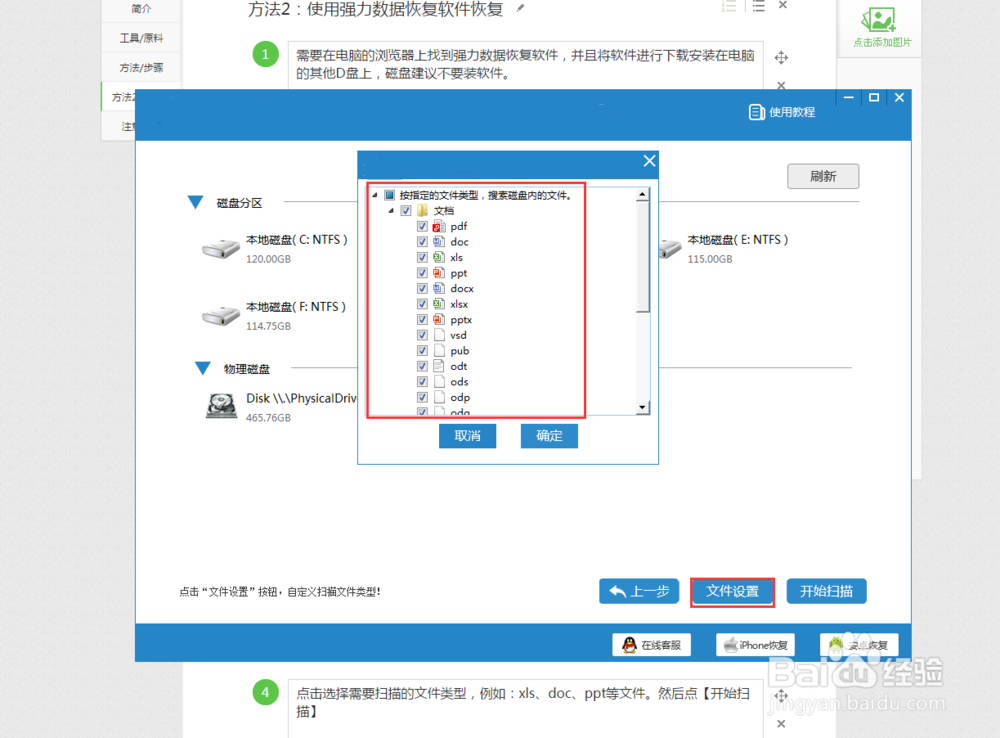Open the 使用教程 tutorial book icon
Image resolution: width=1000 pixels, height=738 pixels.
(756, 111)
